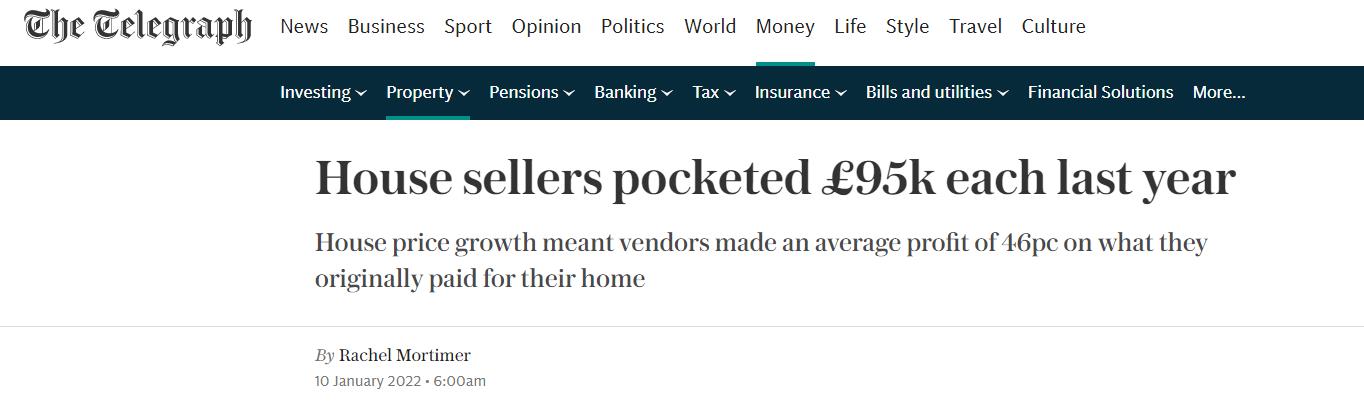Select the Money tab

click(785, 27)
